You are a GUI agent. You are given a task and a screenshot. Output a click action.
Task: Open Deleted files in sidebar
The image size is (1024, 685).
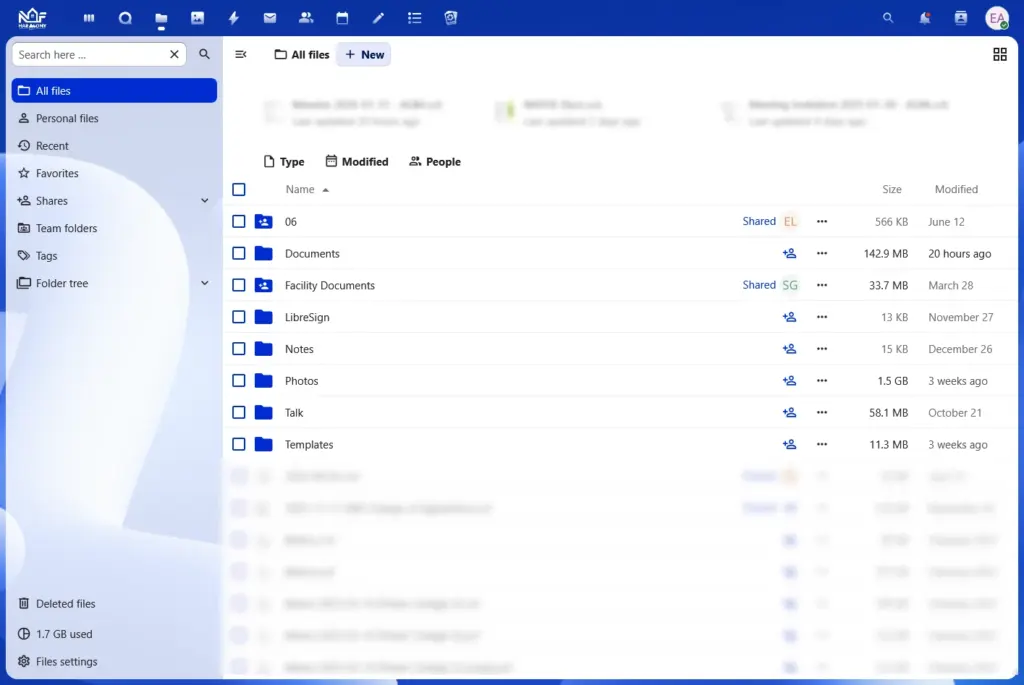point(65,604)
